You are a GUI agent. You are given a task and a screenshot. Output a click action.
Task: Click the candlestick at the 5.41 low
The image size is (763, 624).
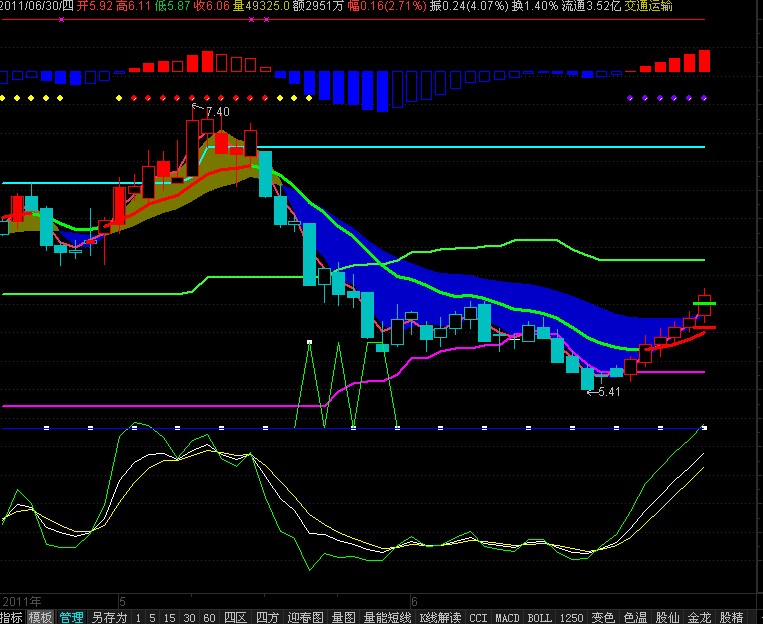(587, 378)
